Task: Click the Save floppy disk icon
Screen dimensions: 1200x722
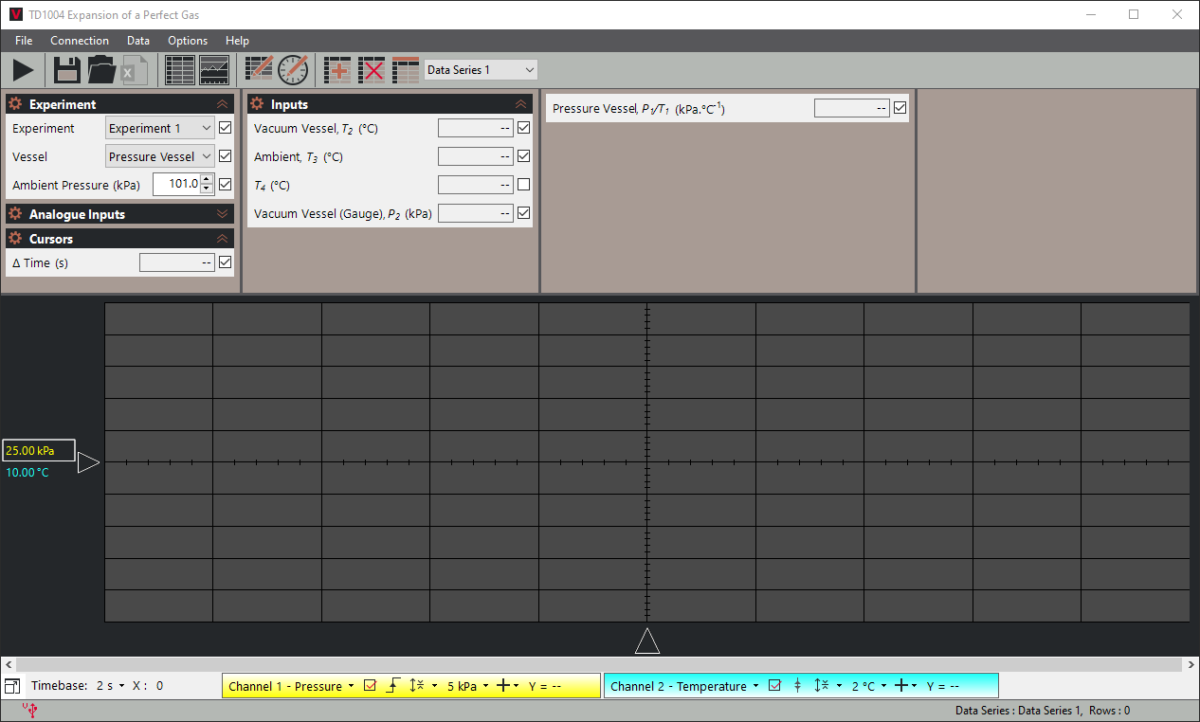Action: 67,70
